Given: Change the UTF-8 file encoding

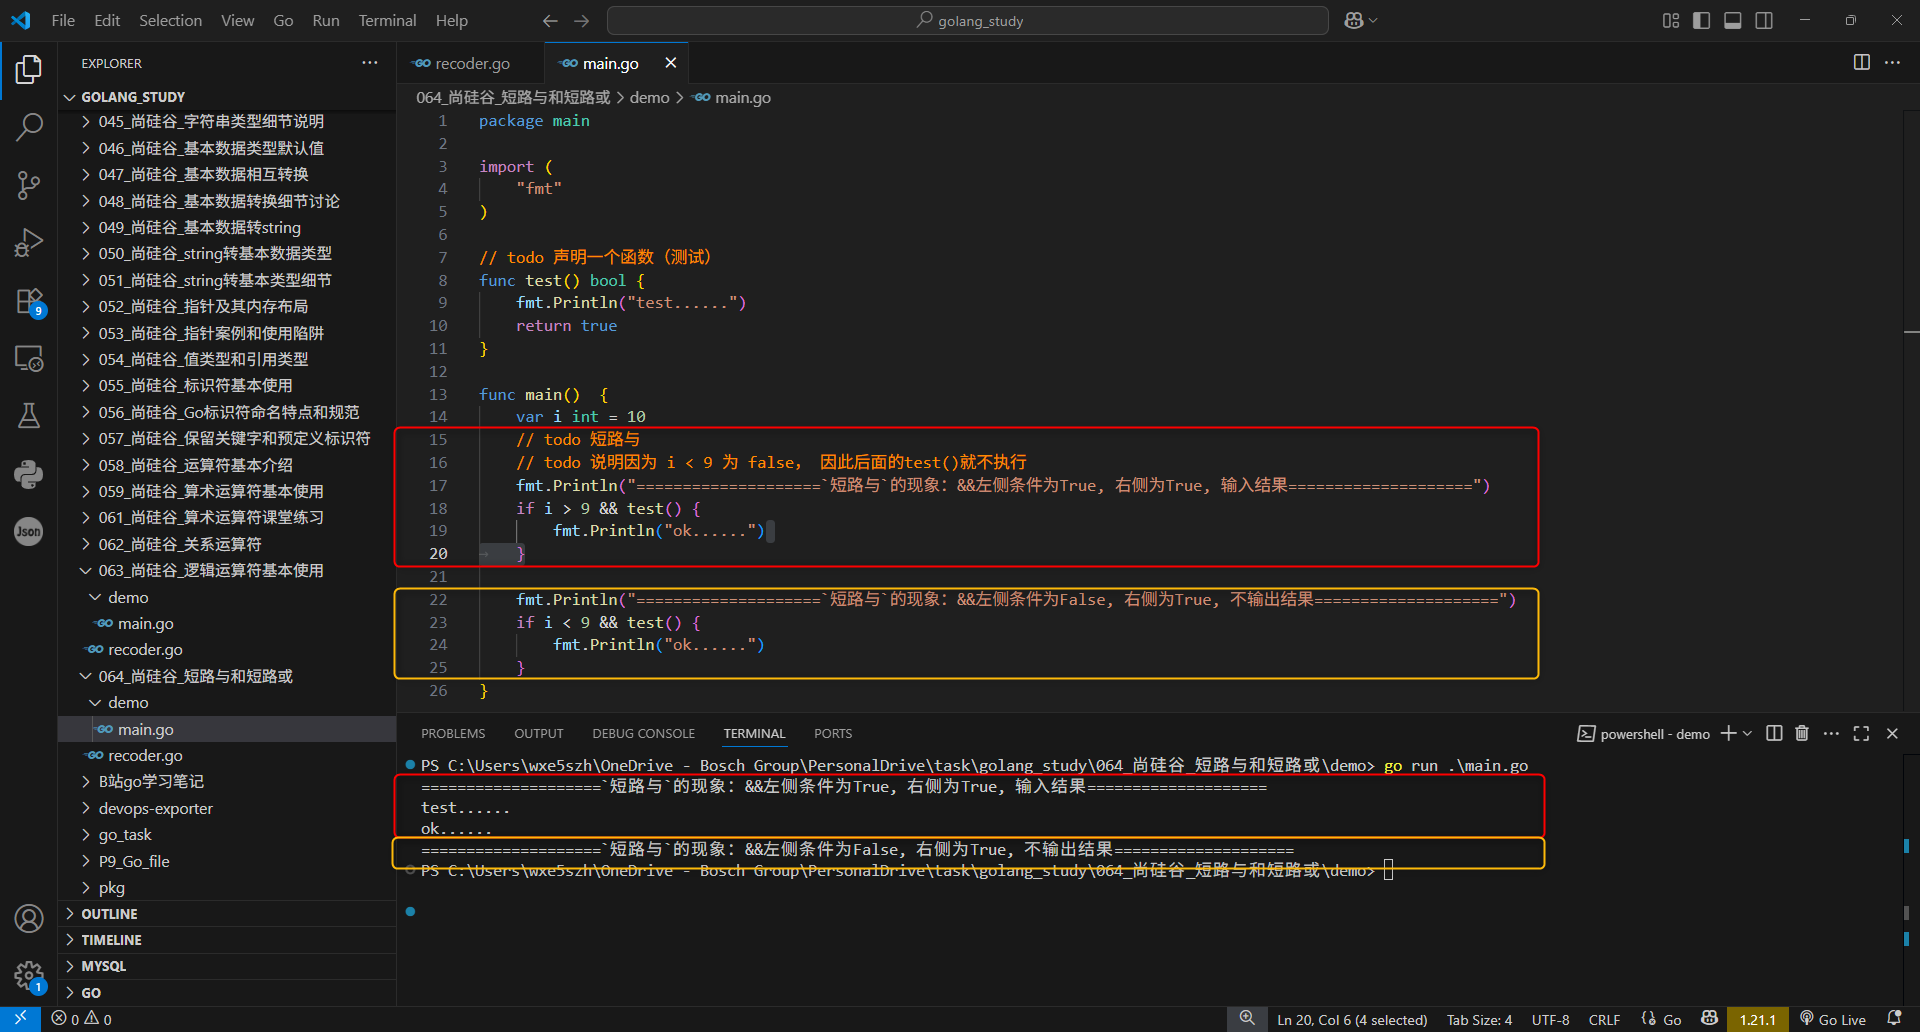Looking at the screenshot, I should click(x=1550, y=1019).
